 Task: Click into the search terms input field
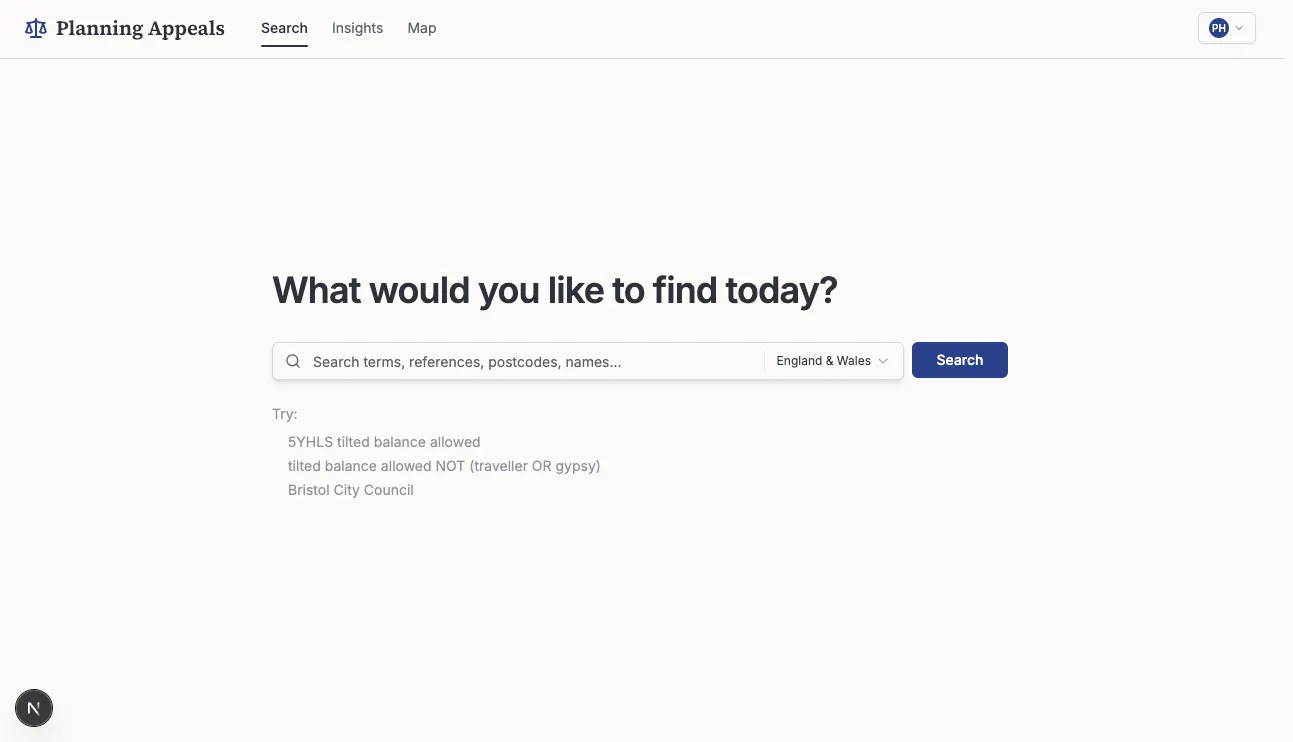click(x=520, y=361)
